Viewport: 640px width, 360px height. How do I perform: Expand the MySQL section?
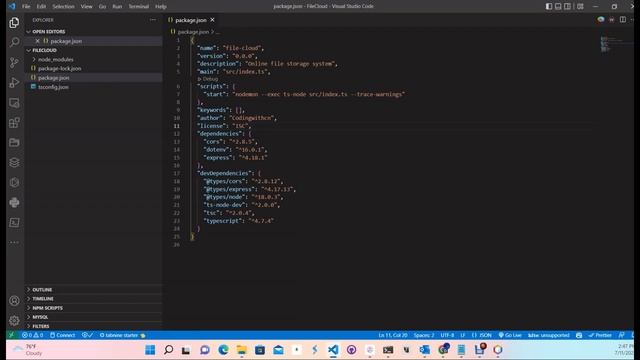point(93,317)
